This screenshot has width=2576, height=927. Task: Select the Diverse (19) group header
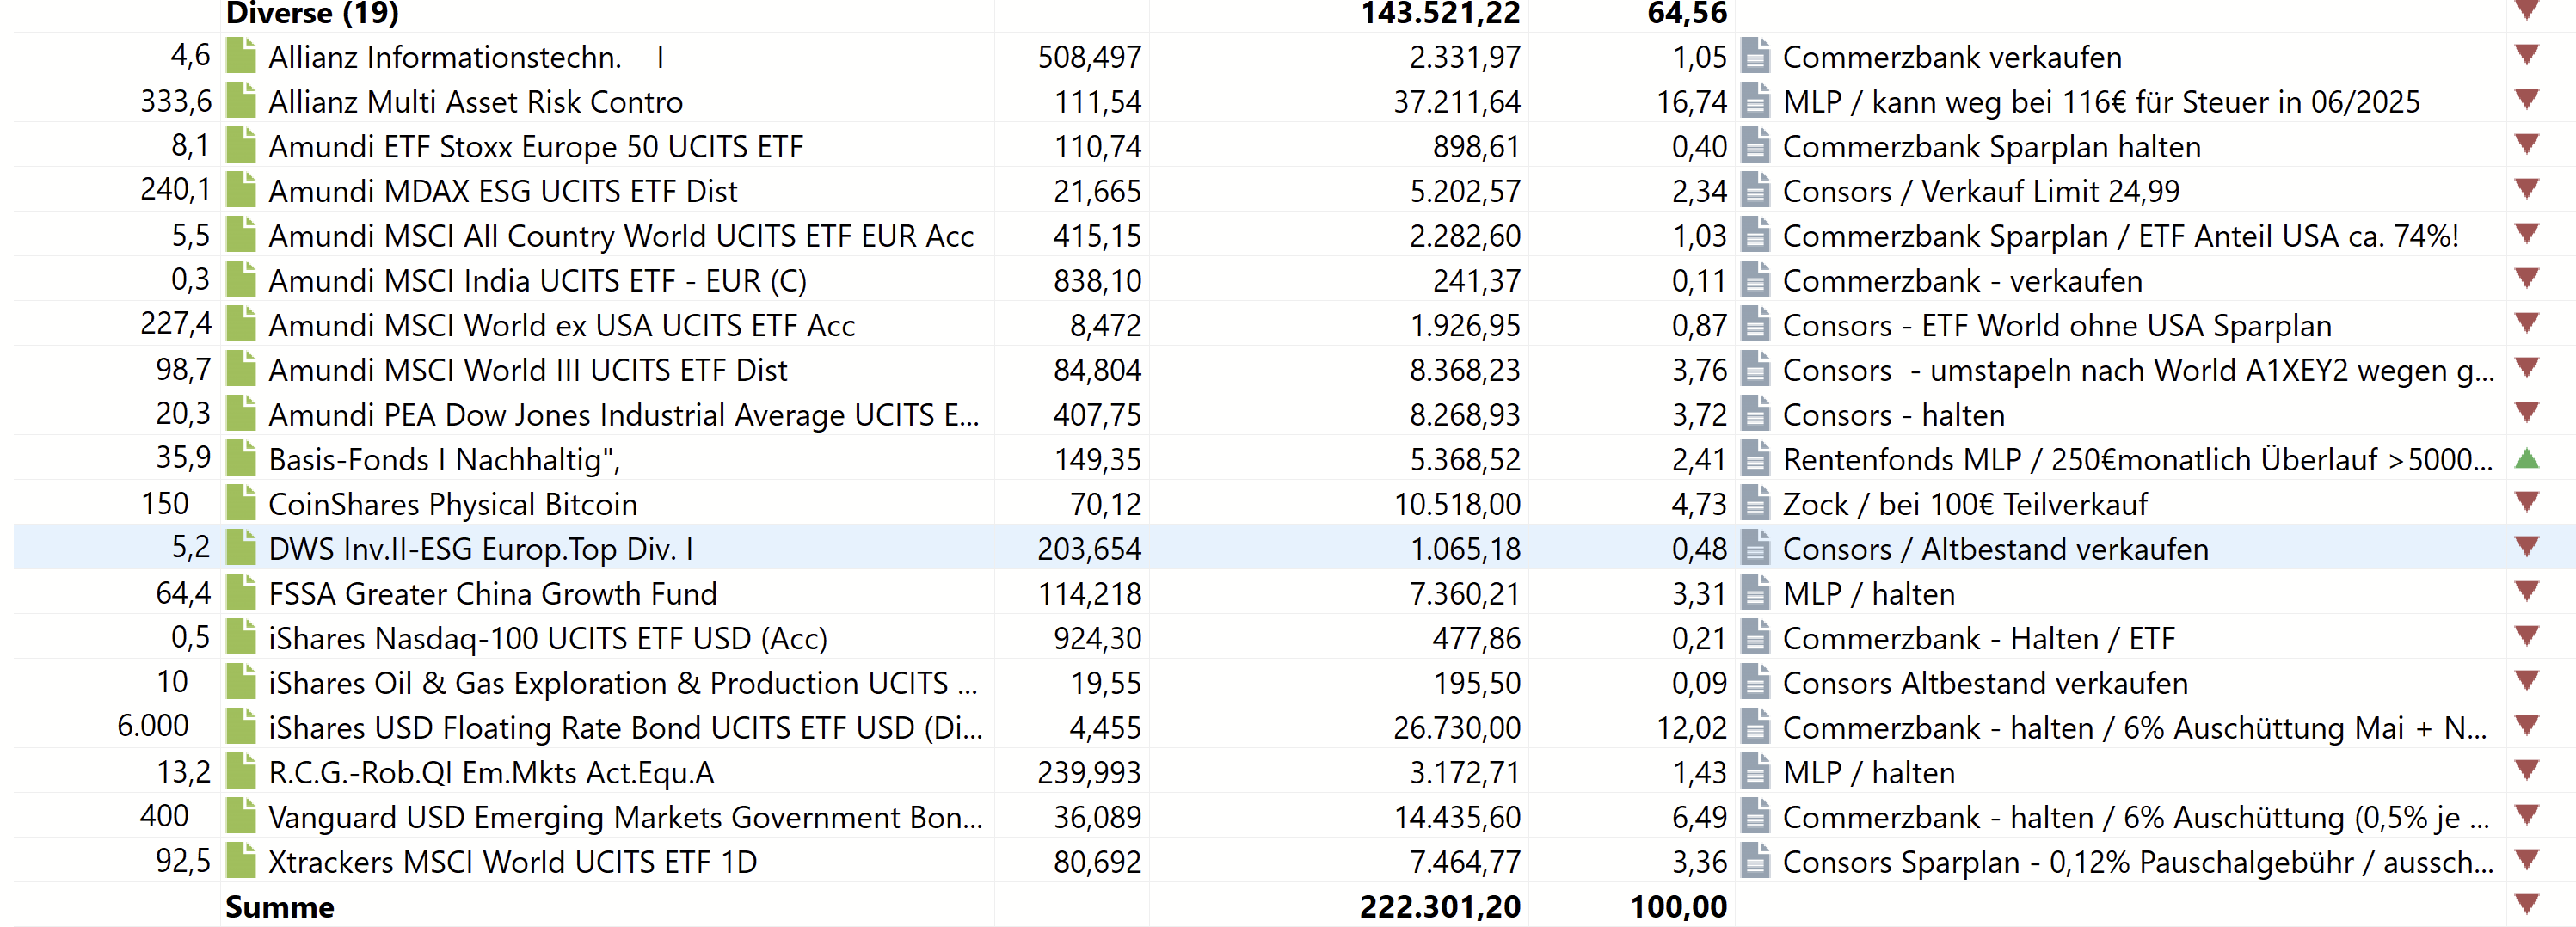coord(312,13)
